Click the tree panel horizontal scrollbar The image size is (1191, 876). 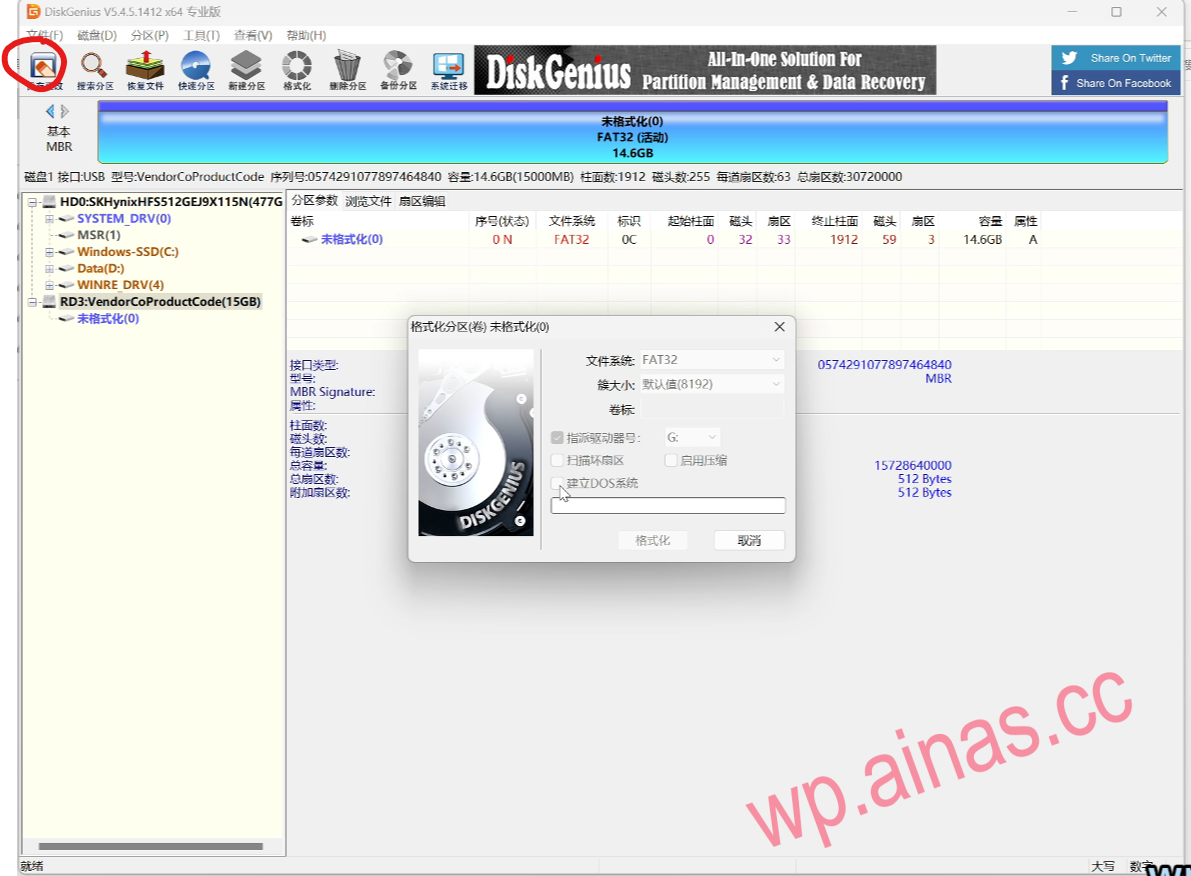[150, 846]
